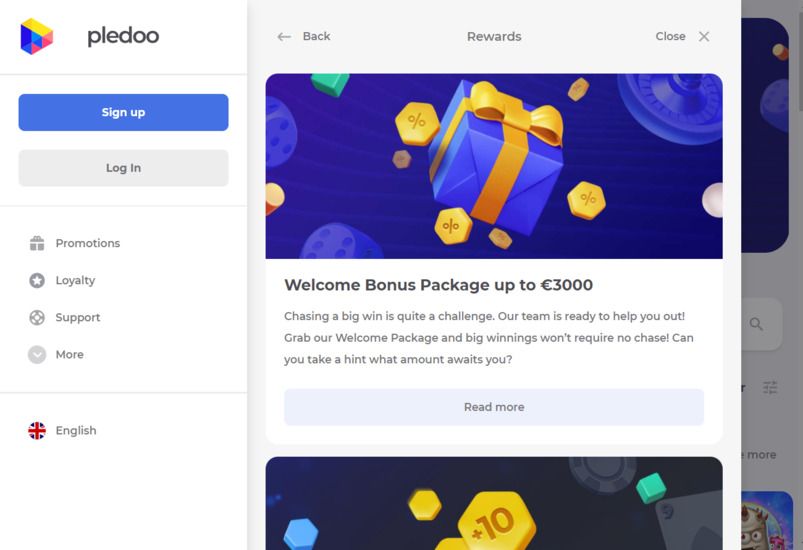The height and width of the screenshot is (550, 803).
Task: Click the Welcome Bonus Package heading
Action: point(438,285)
